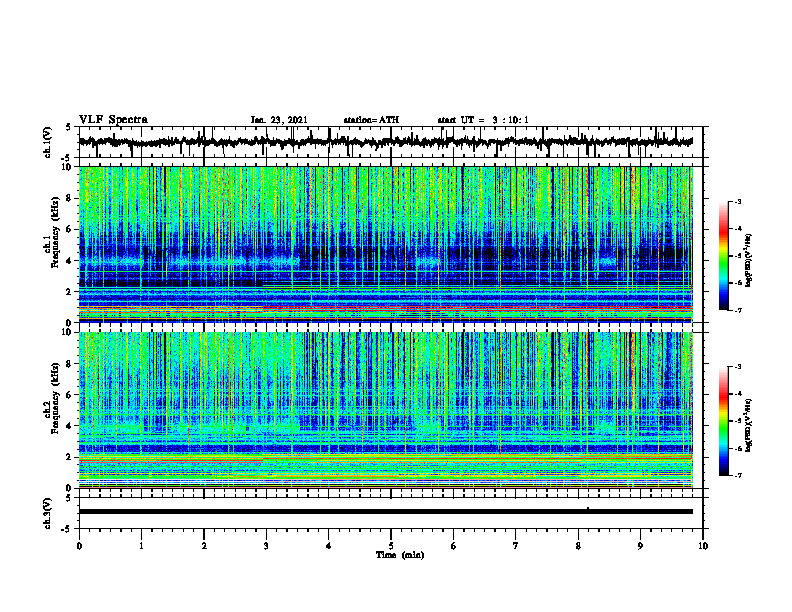Image resolution: width=792 pixels, height=612 pixels.
Task: Click the time axis tick label "3"
Action: tap(266, 546)
